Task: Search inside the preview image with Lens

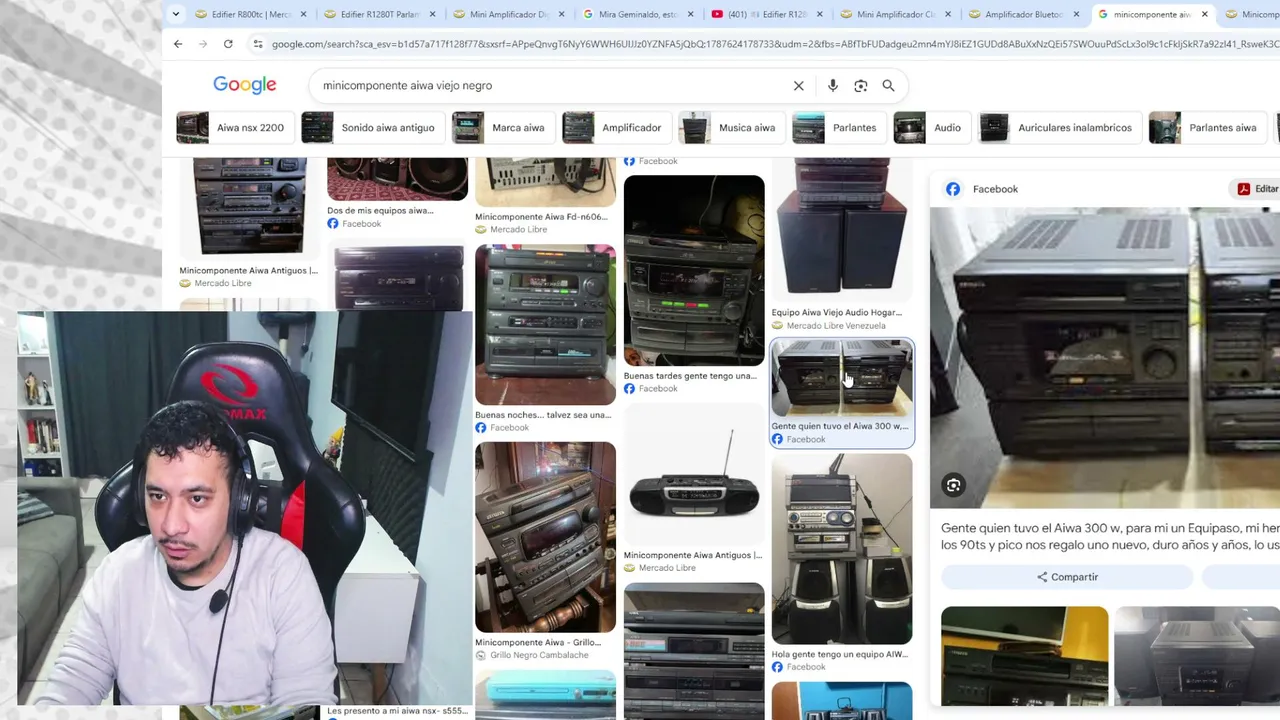Action: coord(953,486)
